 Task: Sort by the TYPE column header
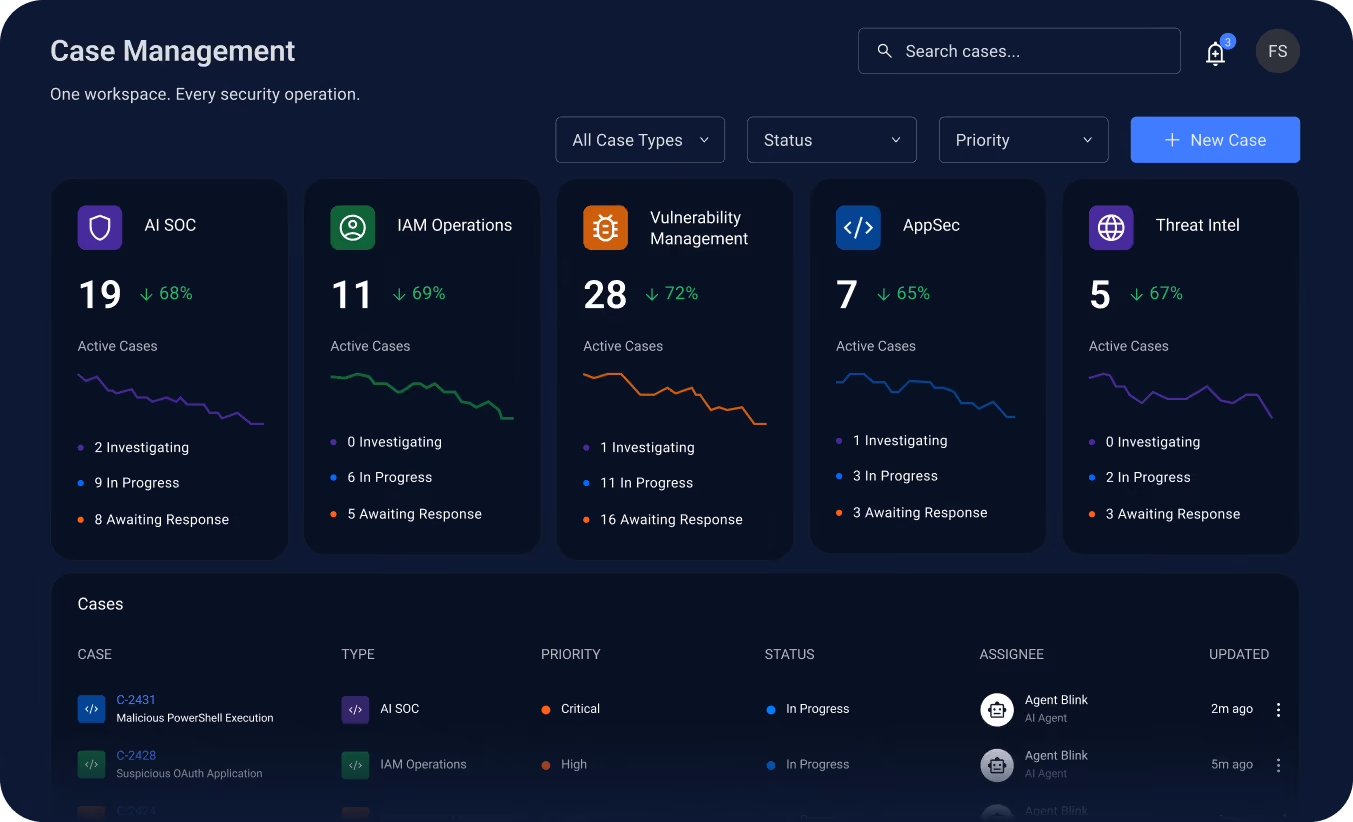coord(358,654)
